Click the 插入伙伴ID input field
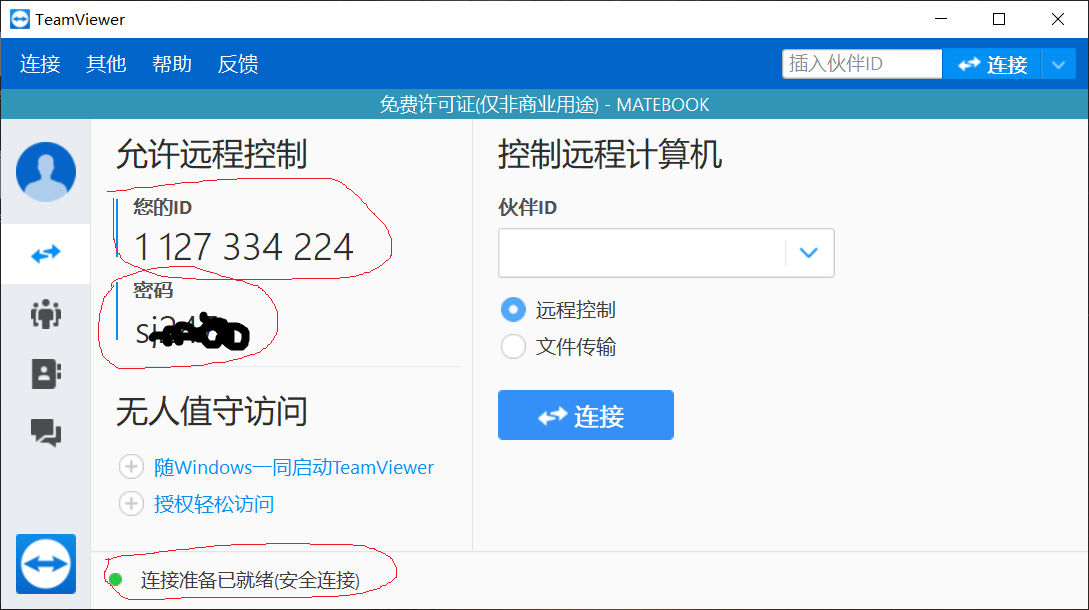Screen dimensions: 1089x610 [862, 64]
